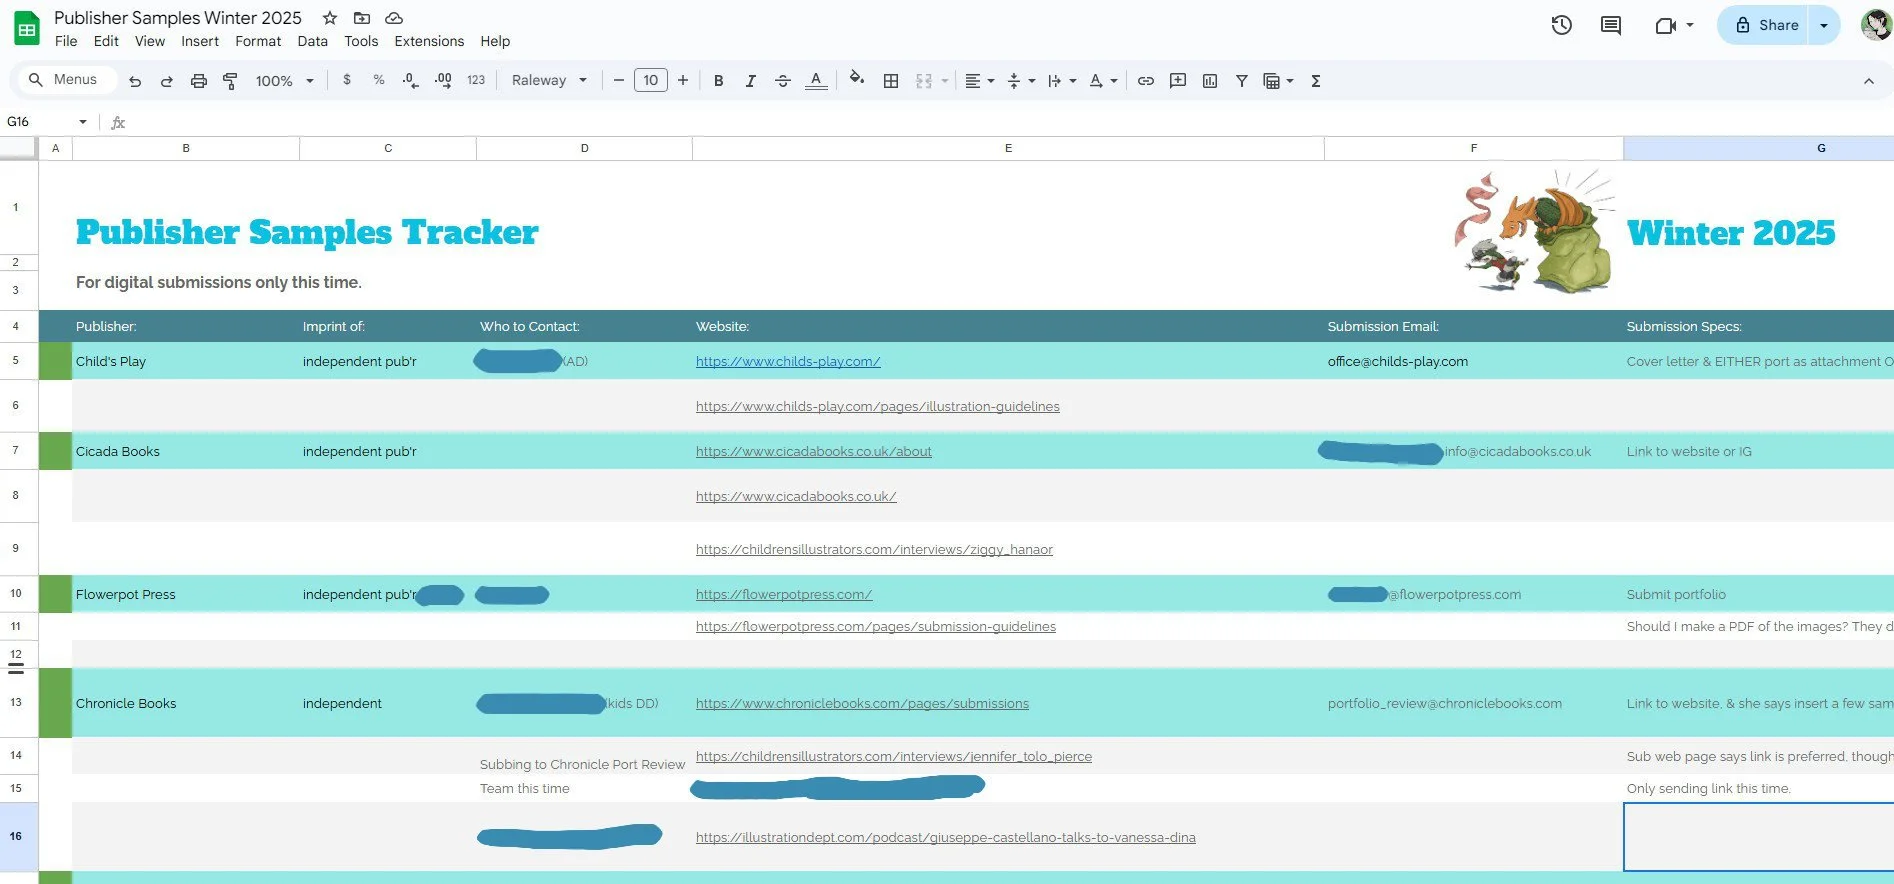Image resolution: width=1894 pixels, height=884 pixels.
Task: Add a comment with the toolbar icon
Action: pos(1178,81)
